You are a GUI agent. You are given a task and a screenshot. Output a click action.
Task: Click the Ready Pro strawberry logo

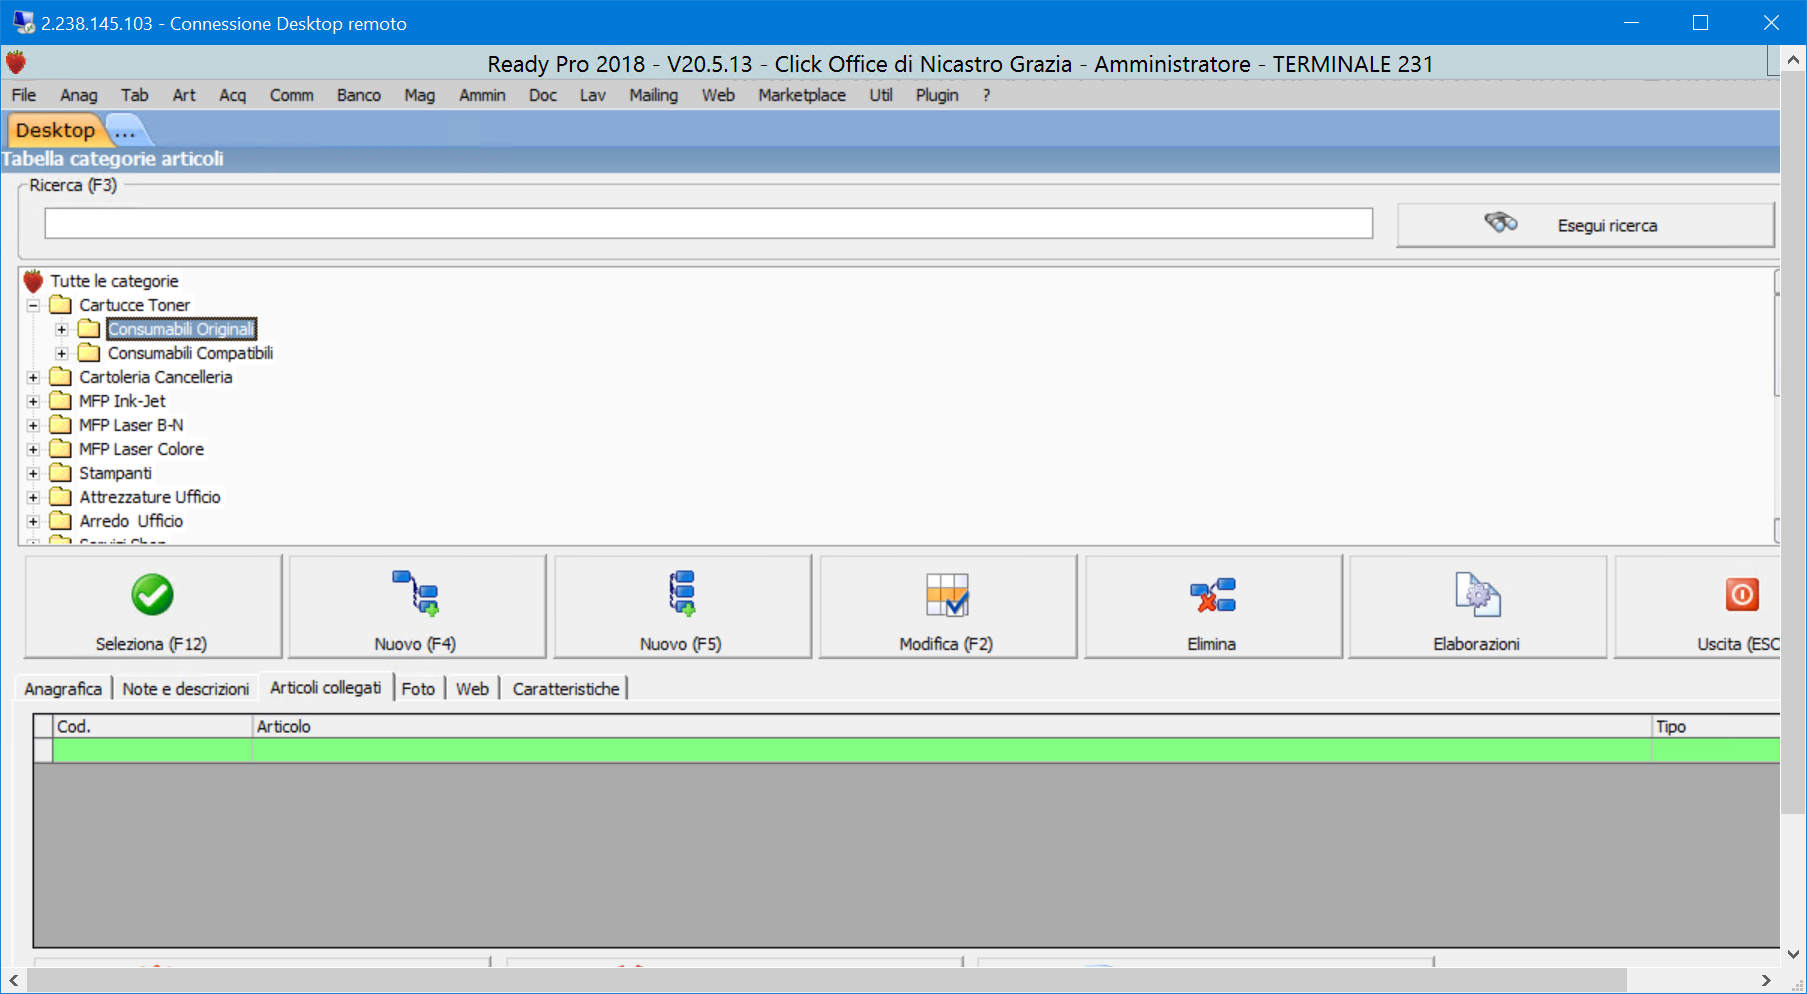point(15,62)
